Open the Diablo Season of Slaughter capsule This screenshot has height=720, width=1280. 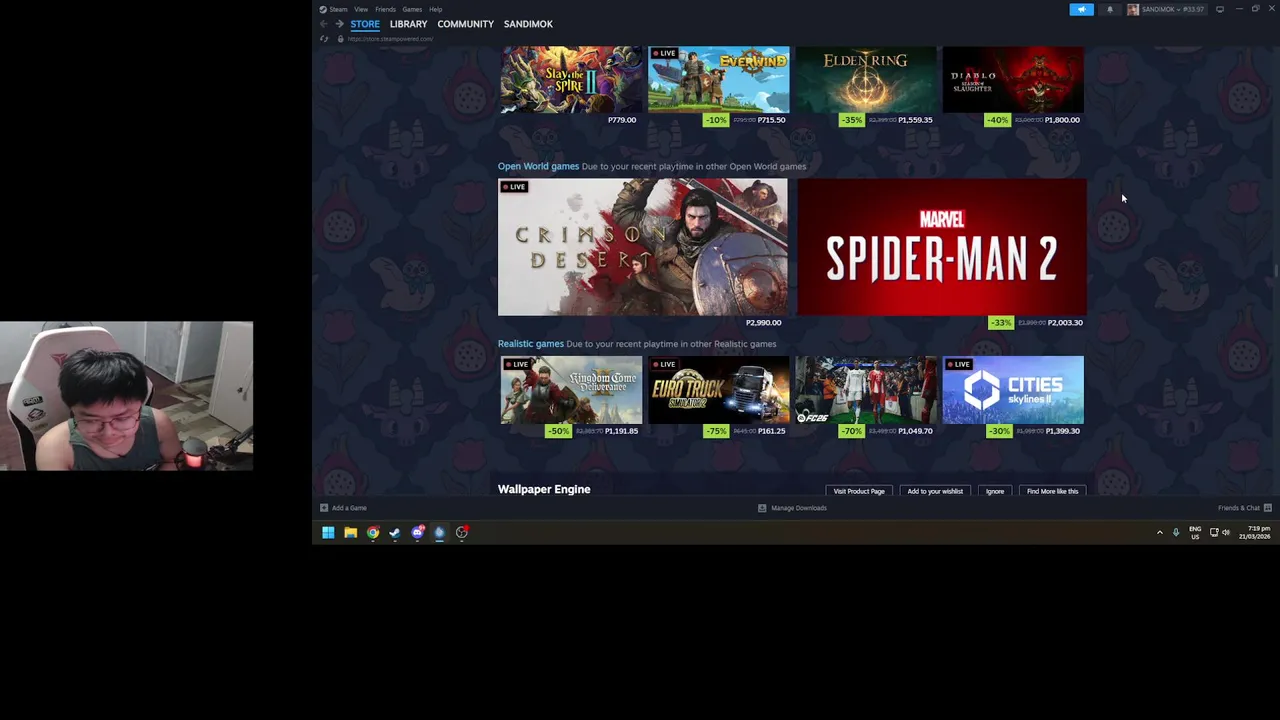pos(1012,79)
